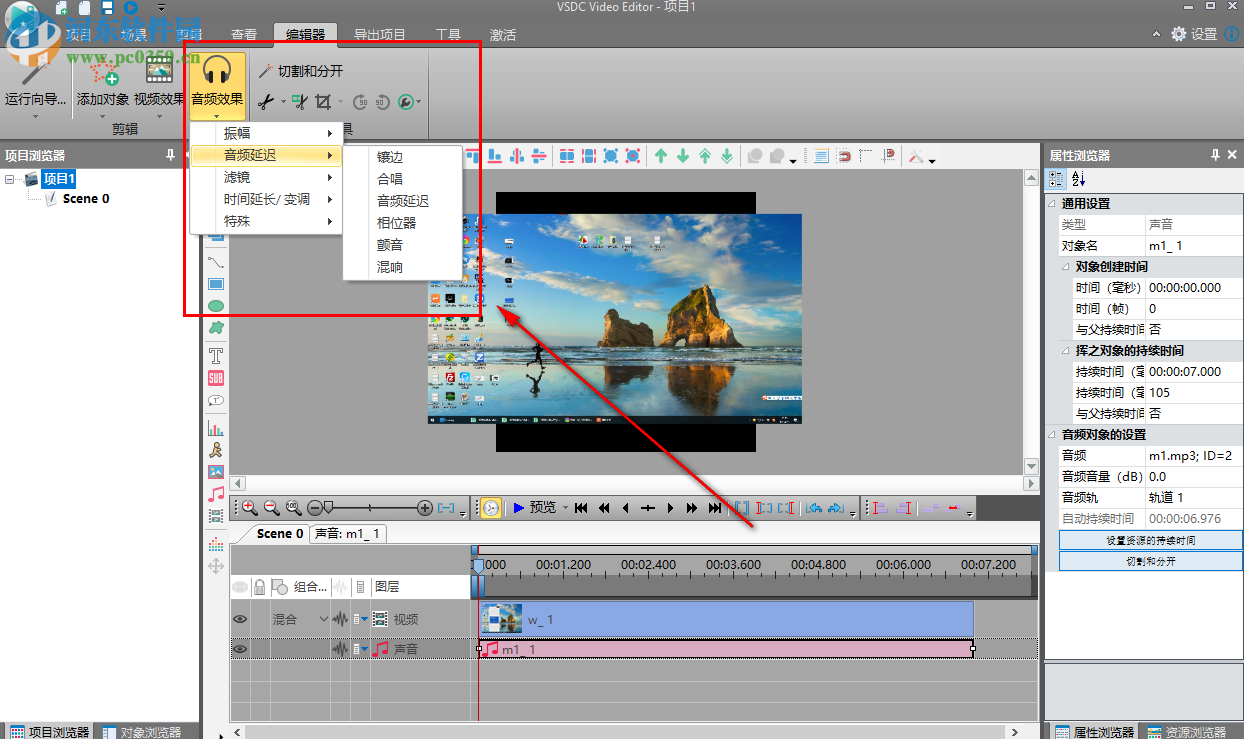The height and width of the screenshot is (739, 1244).
Task: Select the Text tool in left toolbar
Action: tap(215, 355)
